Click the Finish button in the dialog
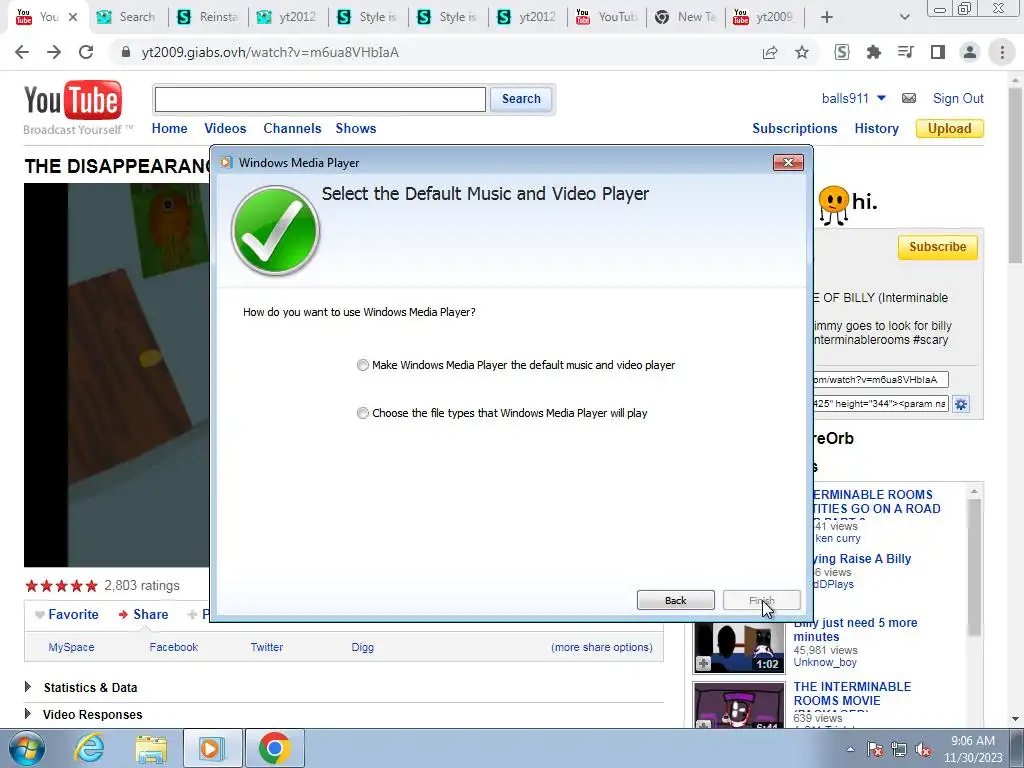The width and height of the screenshot is (1024, 768). click(761, 600)
